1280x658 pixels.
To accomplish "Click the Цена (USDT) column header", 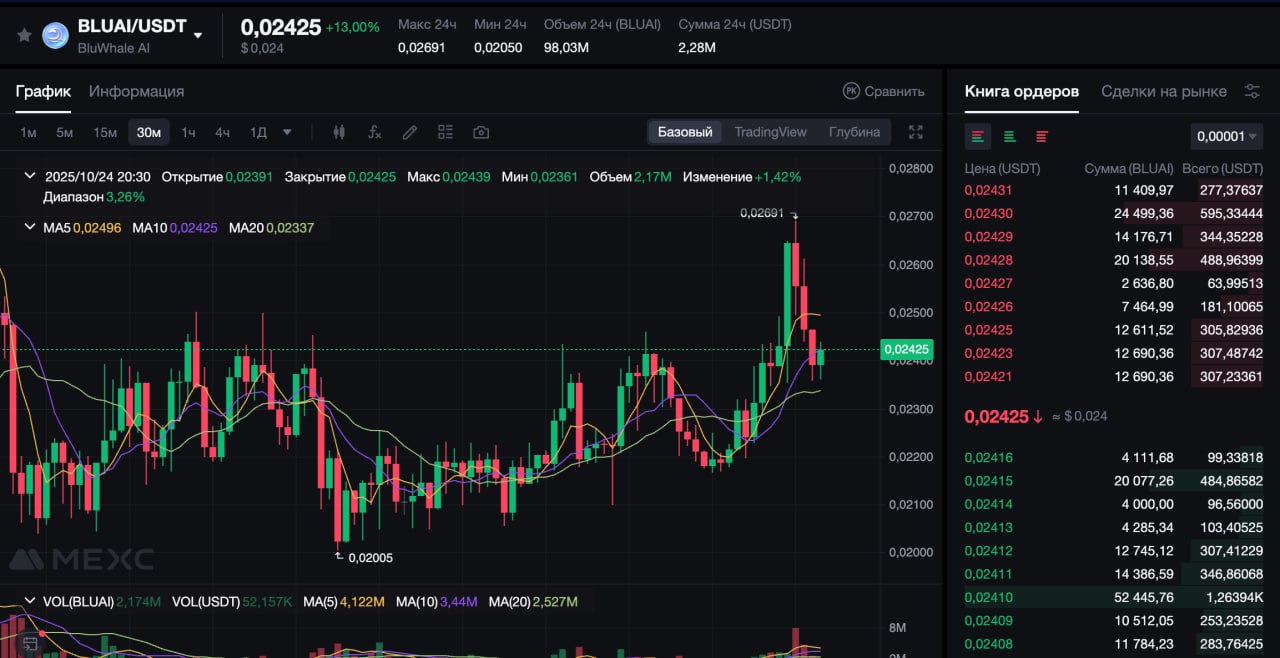I will click(1002, 168).
